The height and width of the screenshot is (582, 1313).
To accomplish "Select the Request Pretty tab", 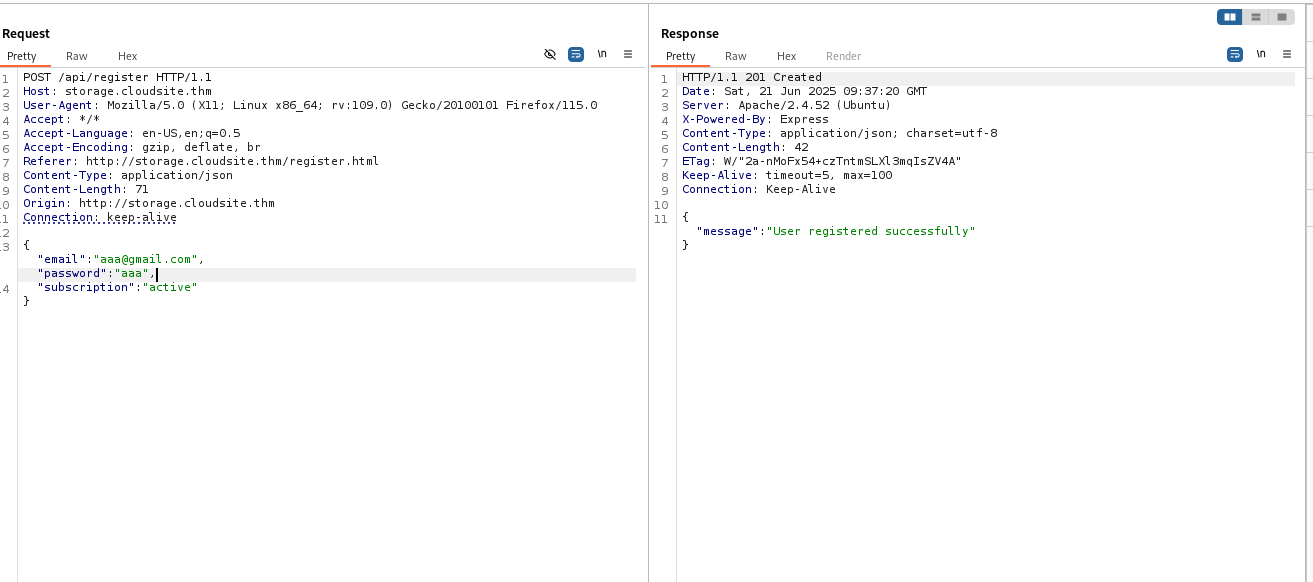I will pyautogui.click(x=22, y=57).
